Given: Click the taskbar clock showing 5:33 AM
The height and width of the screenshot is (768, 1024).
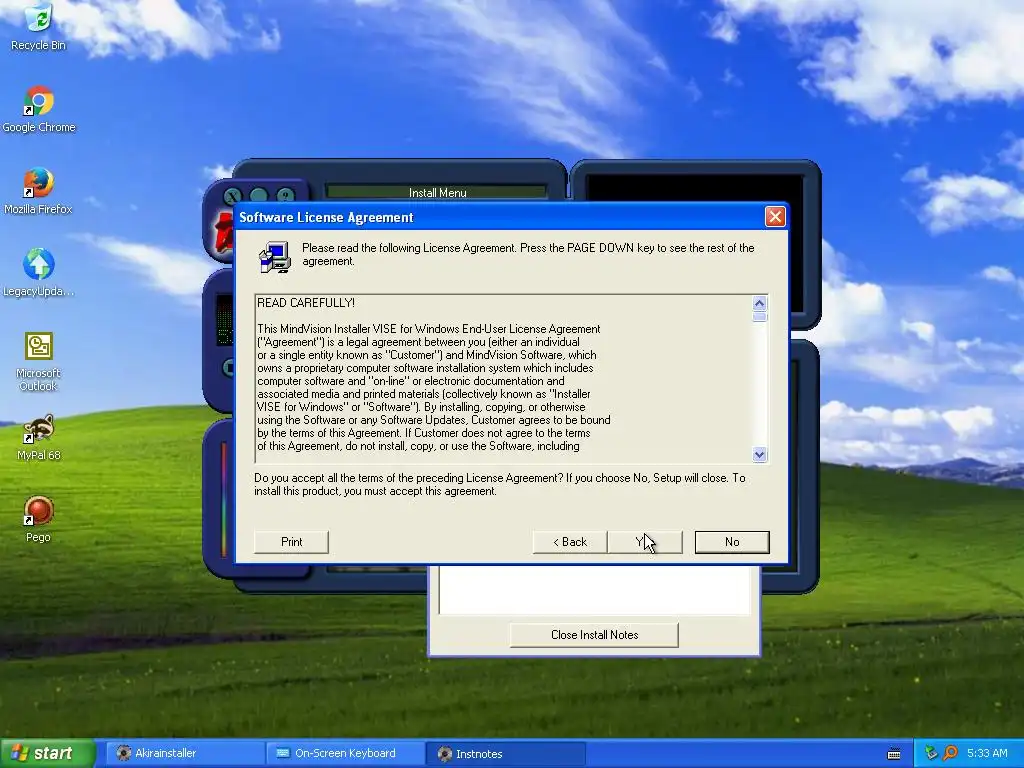Looking at the screenshot, I should pyautogui.click(x=987, y=754).
